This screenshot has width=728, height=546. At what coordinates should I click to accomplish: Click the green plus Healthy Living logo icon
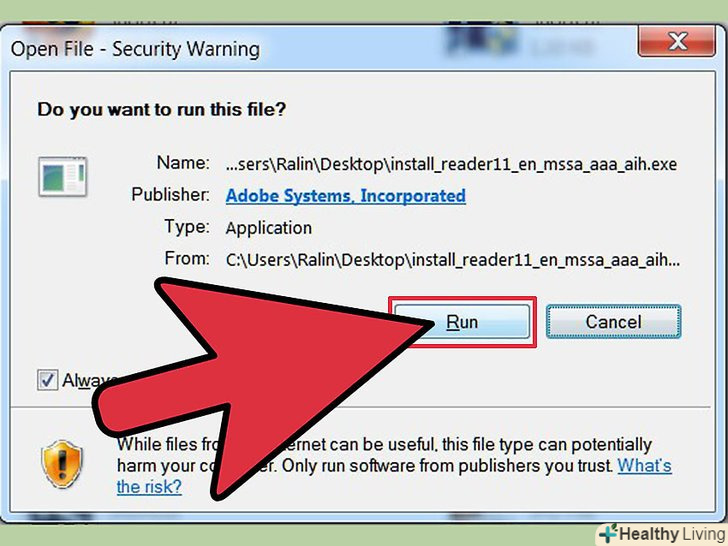click(x=607, y=534)
